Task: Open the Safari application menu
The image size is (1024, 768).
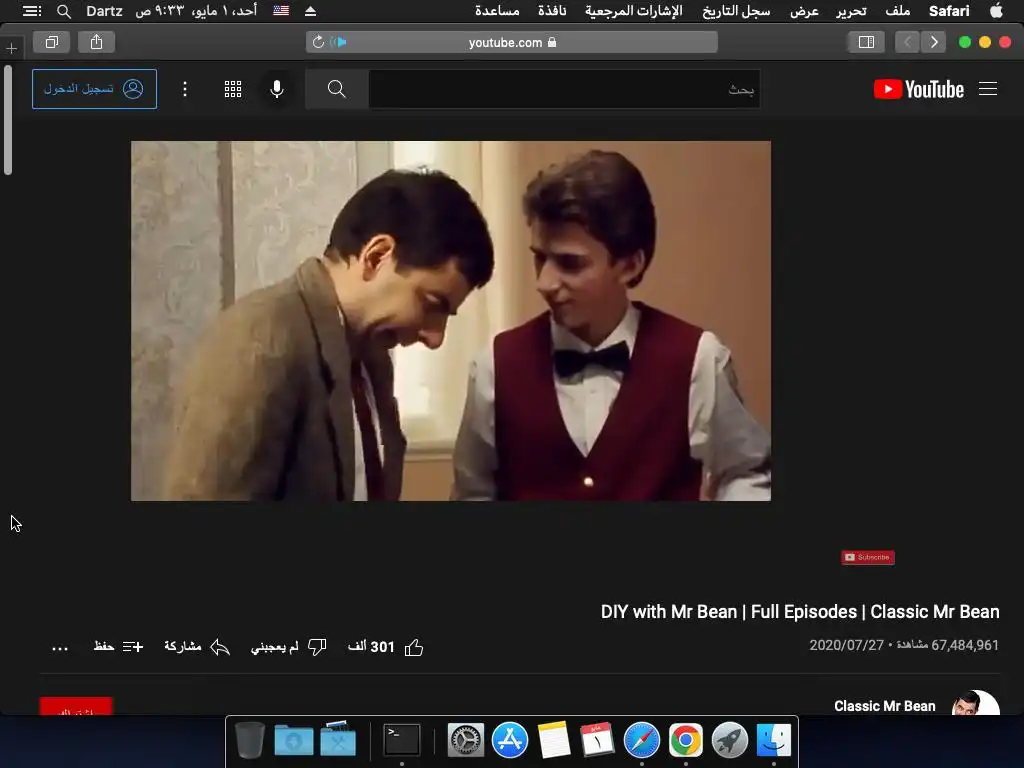Action: (949, 10)
